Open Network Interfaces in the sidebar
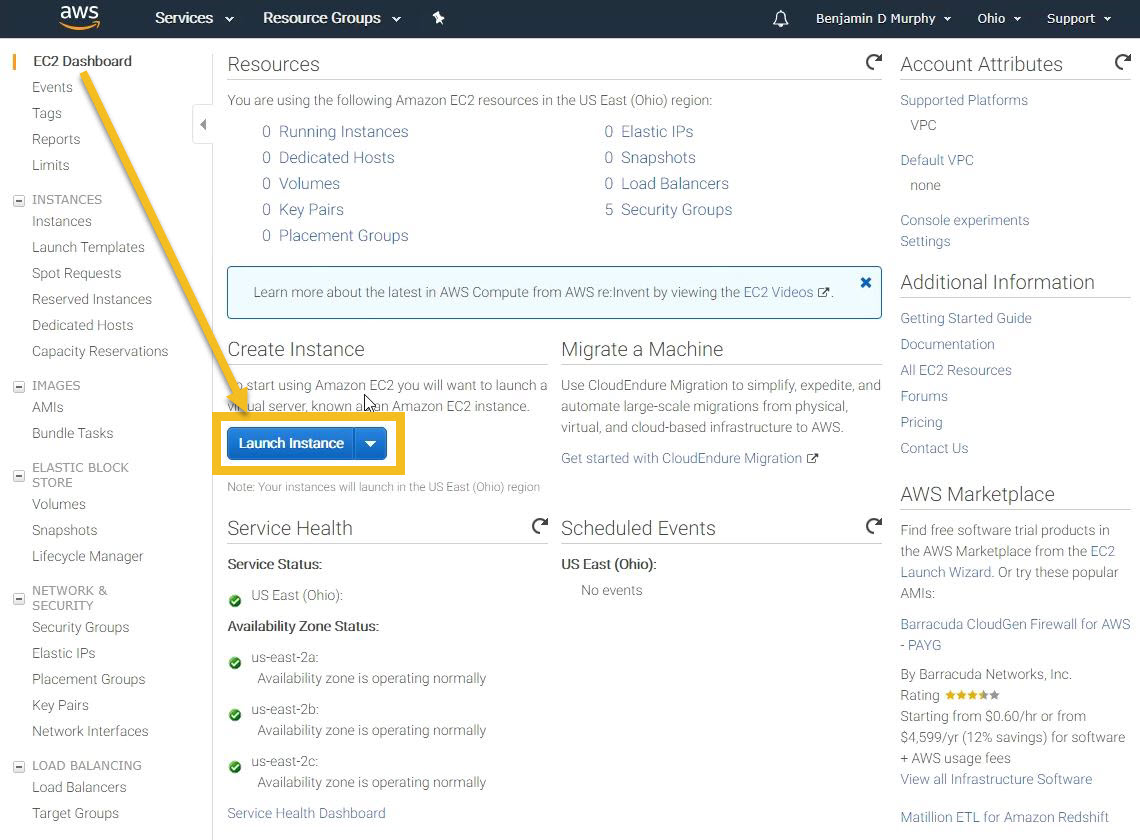This screenshot has width=1140, height=840. coord(90,731)
